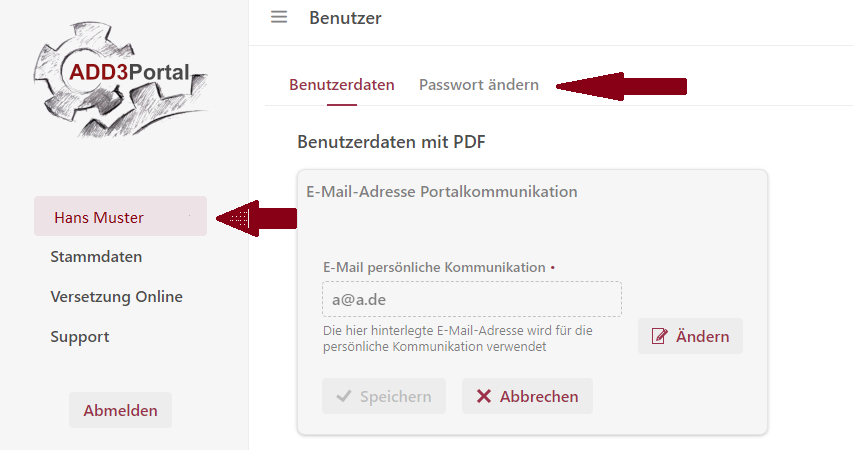Viewport: 853px width, 450px height.
Task: Log out with the Abmelden button
Action: (120, 410)
